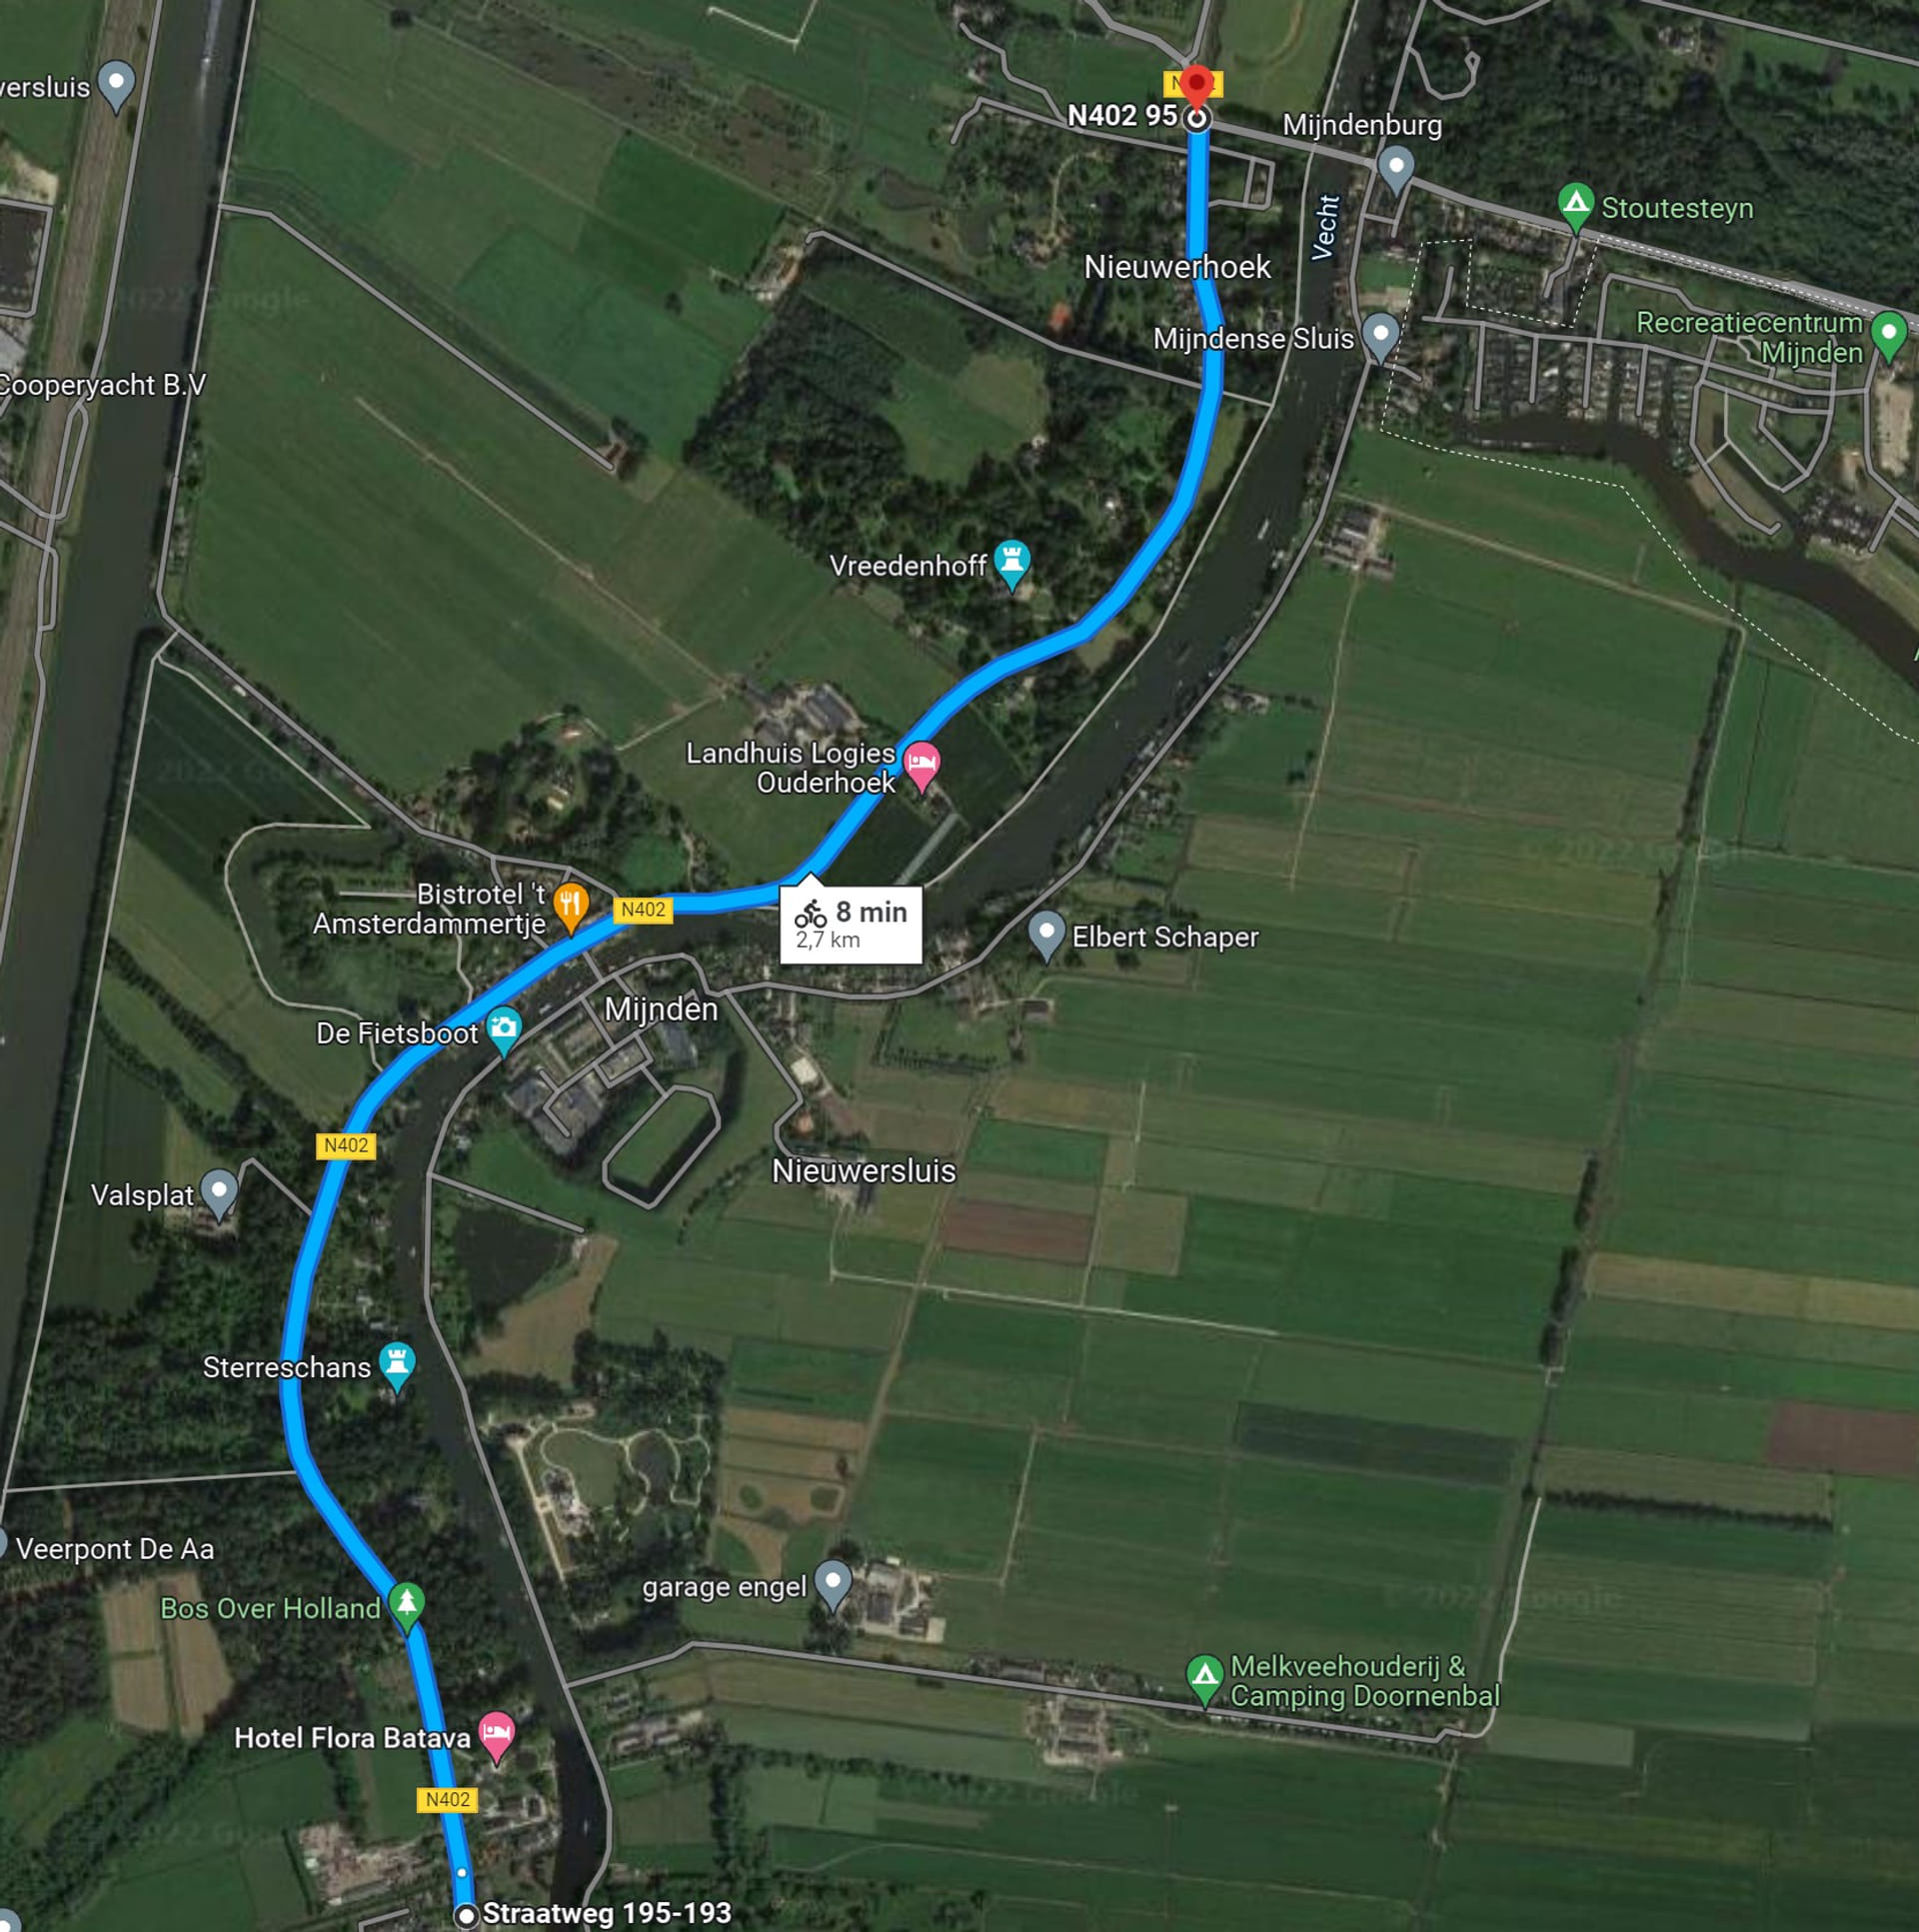This screenshot has width=1919, height=1932.
Task: Click the Sterreschans castle marker
Action: coord(397,1367)
